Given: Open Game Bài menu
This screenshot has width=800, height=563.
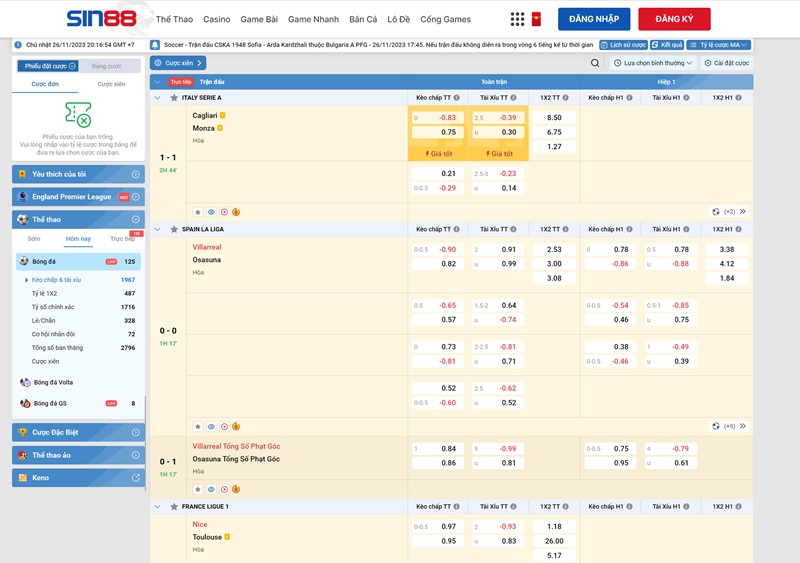Looking at the screenshot, I should click(x=259, y=19).
